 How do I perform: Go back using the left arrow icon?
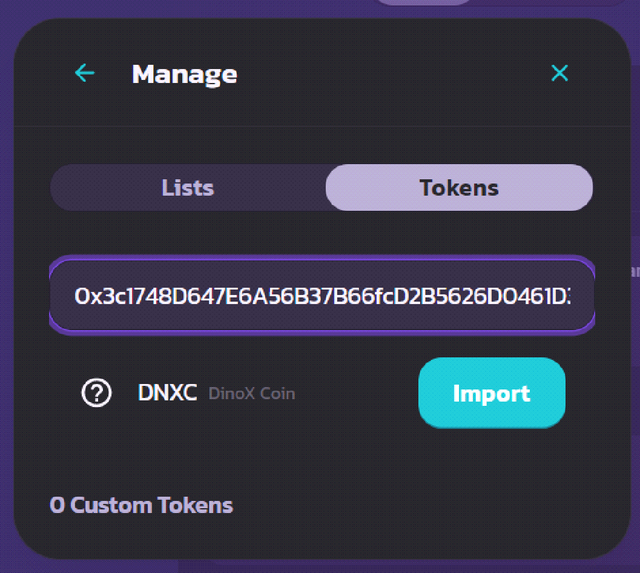point(85,73)
